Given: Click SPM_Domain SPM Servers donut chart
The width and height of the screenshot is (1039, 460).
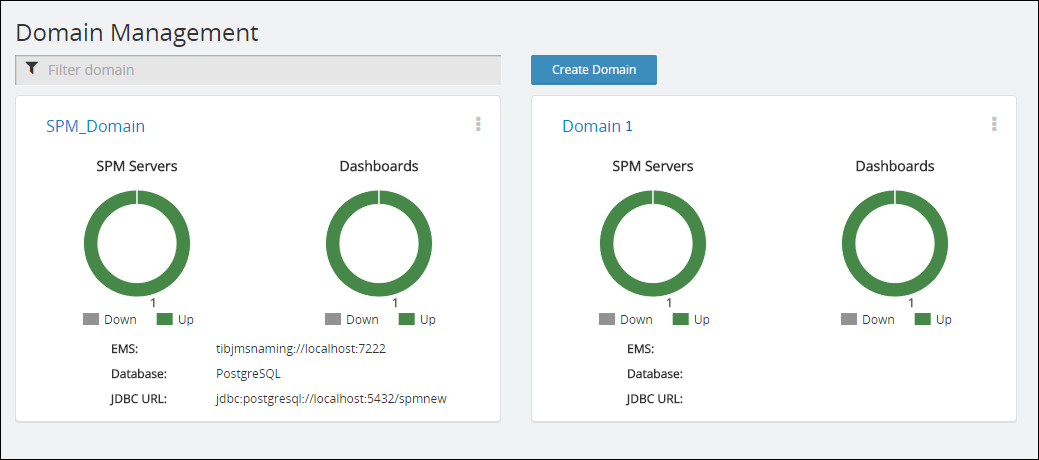Looking at the screenshot, I should pyautogui.click(x=137, y=243).
